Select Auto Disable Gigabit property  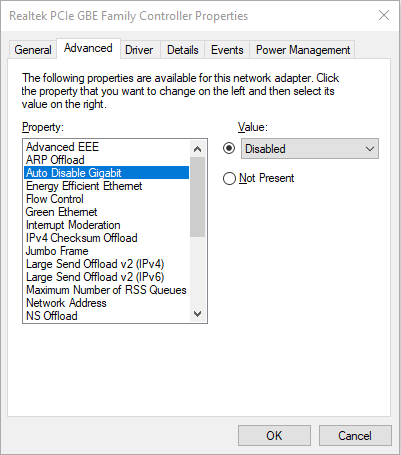107,173
